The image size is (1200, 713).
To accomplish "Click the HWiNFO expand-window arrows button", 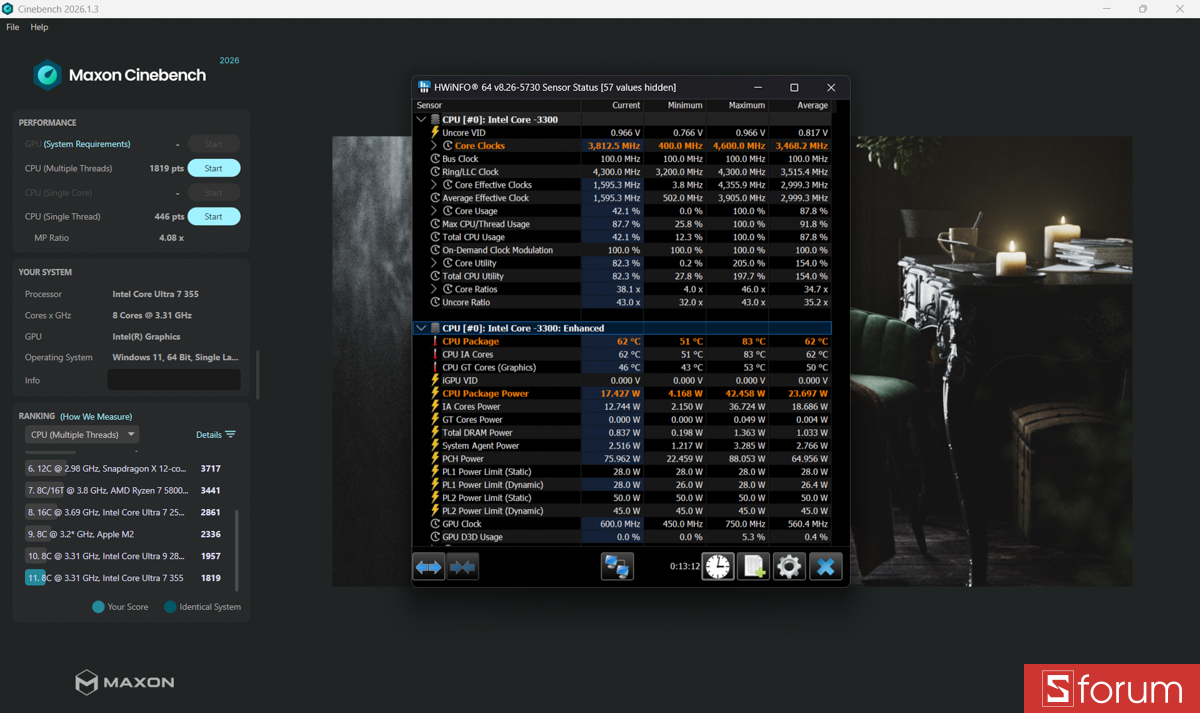I will (x=429, y=567).
